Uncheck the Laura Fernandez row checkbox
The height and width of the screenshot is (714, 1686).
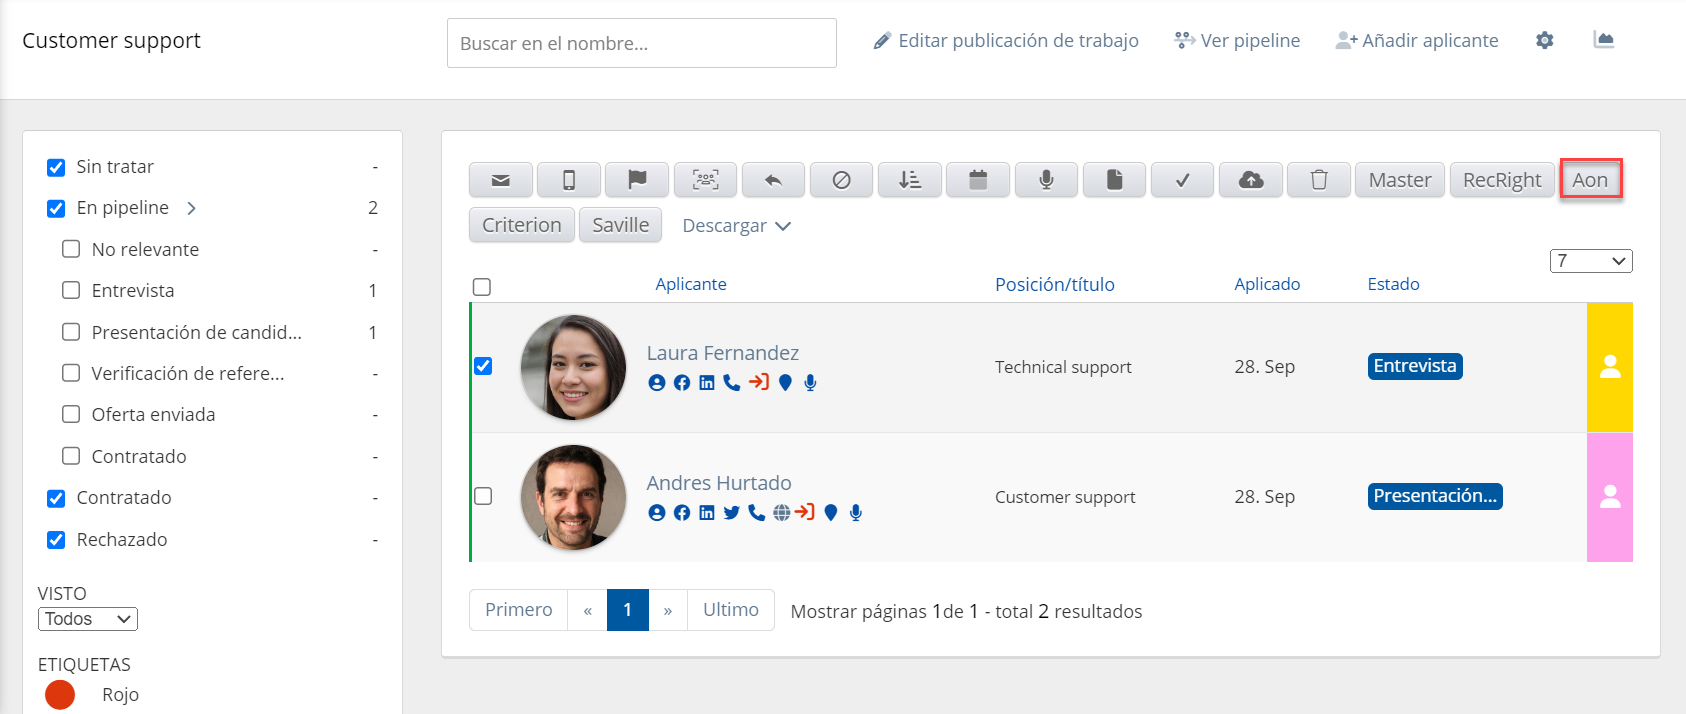point(483,366)
